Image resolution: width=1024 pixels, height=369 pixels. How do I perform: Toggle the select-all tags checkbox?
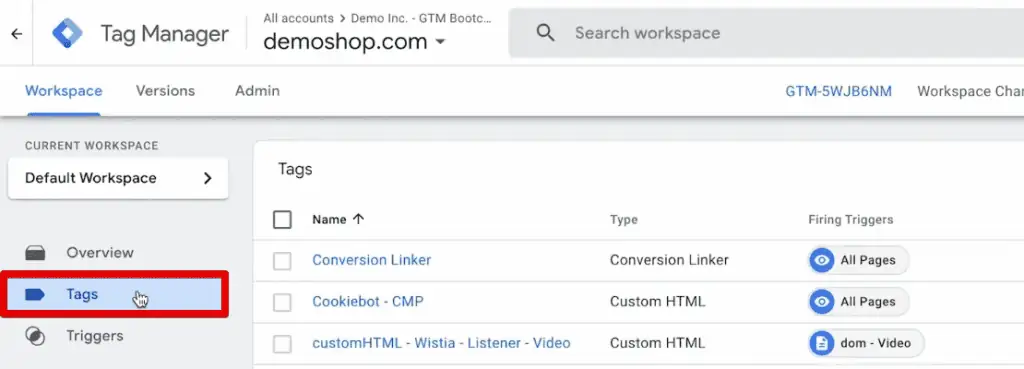pyautogui.click(x=282, y=219)
